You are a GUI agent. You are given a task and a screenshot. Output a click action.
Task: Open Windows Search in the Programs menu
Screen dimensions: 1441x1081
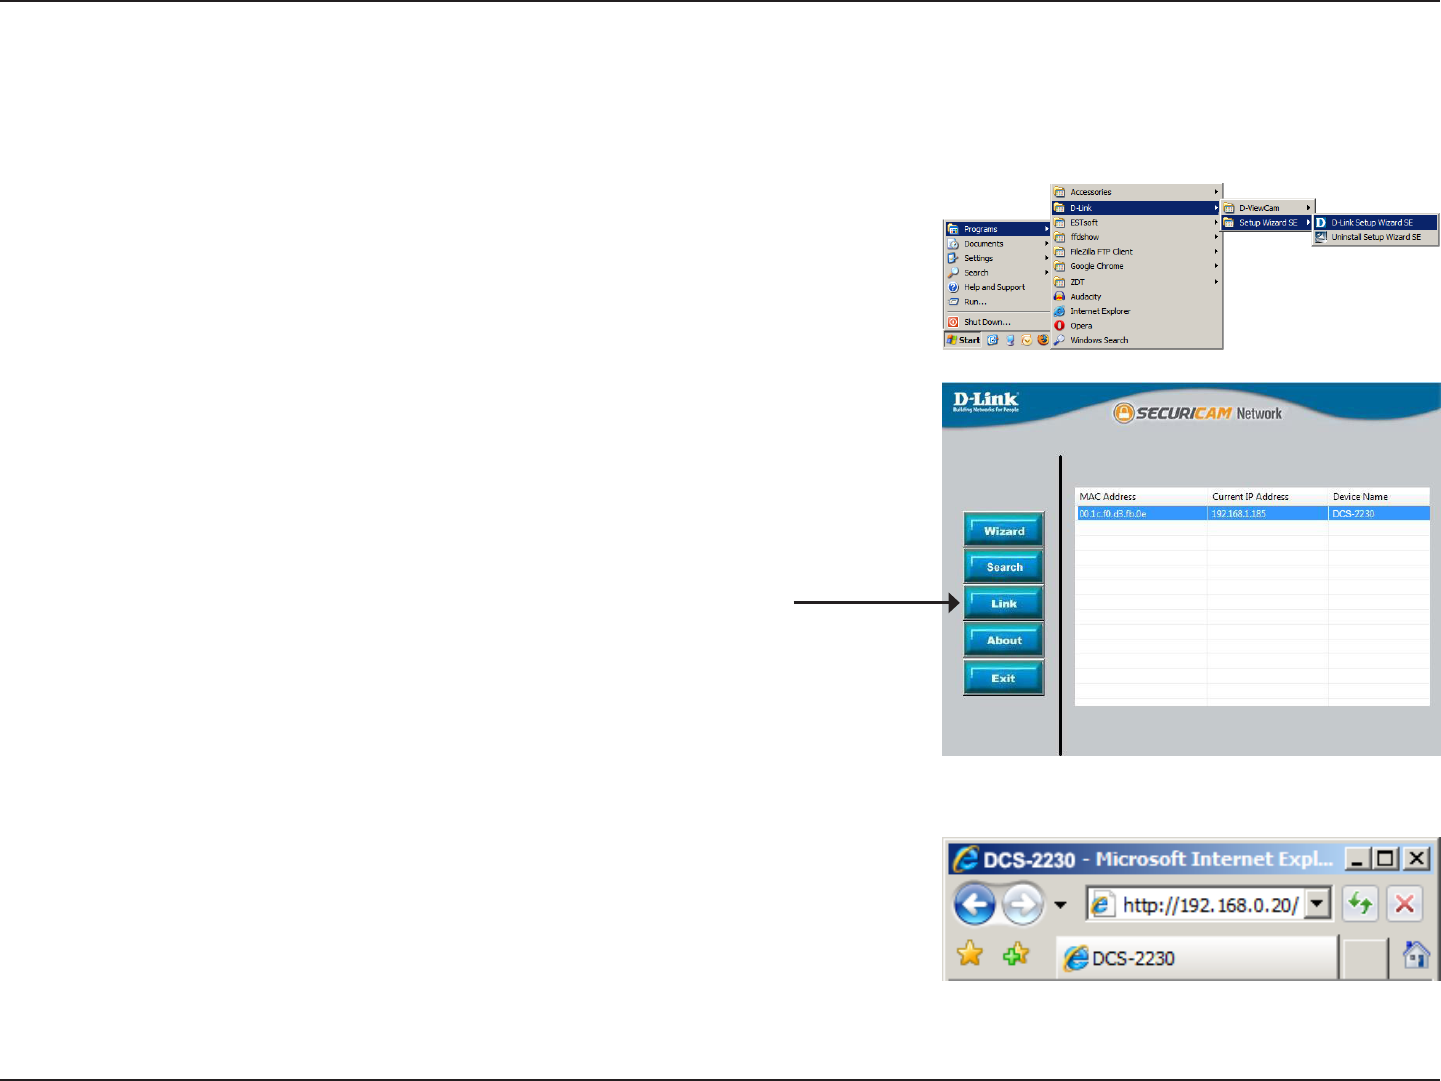click(1137, 340)
